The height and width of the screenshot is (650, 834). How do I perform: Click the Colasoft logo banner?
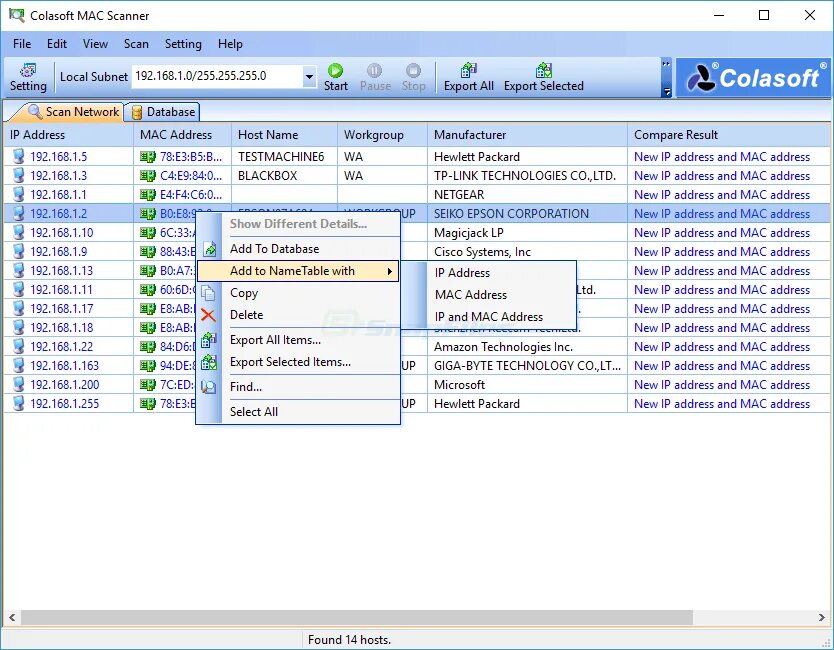coord(753,78)
